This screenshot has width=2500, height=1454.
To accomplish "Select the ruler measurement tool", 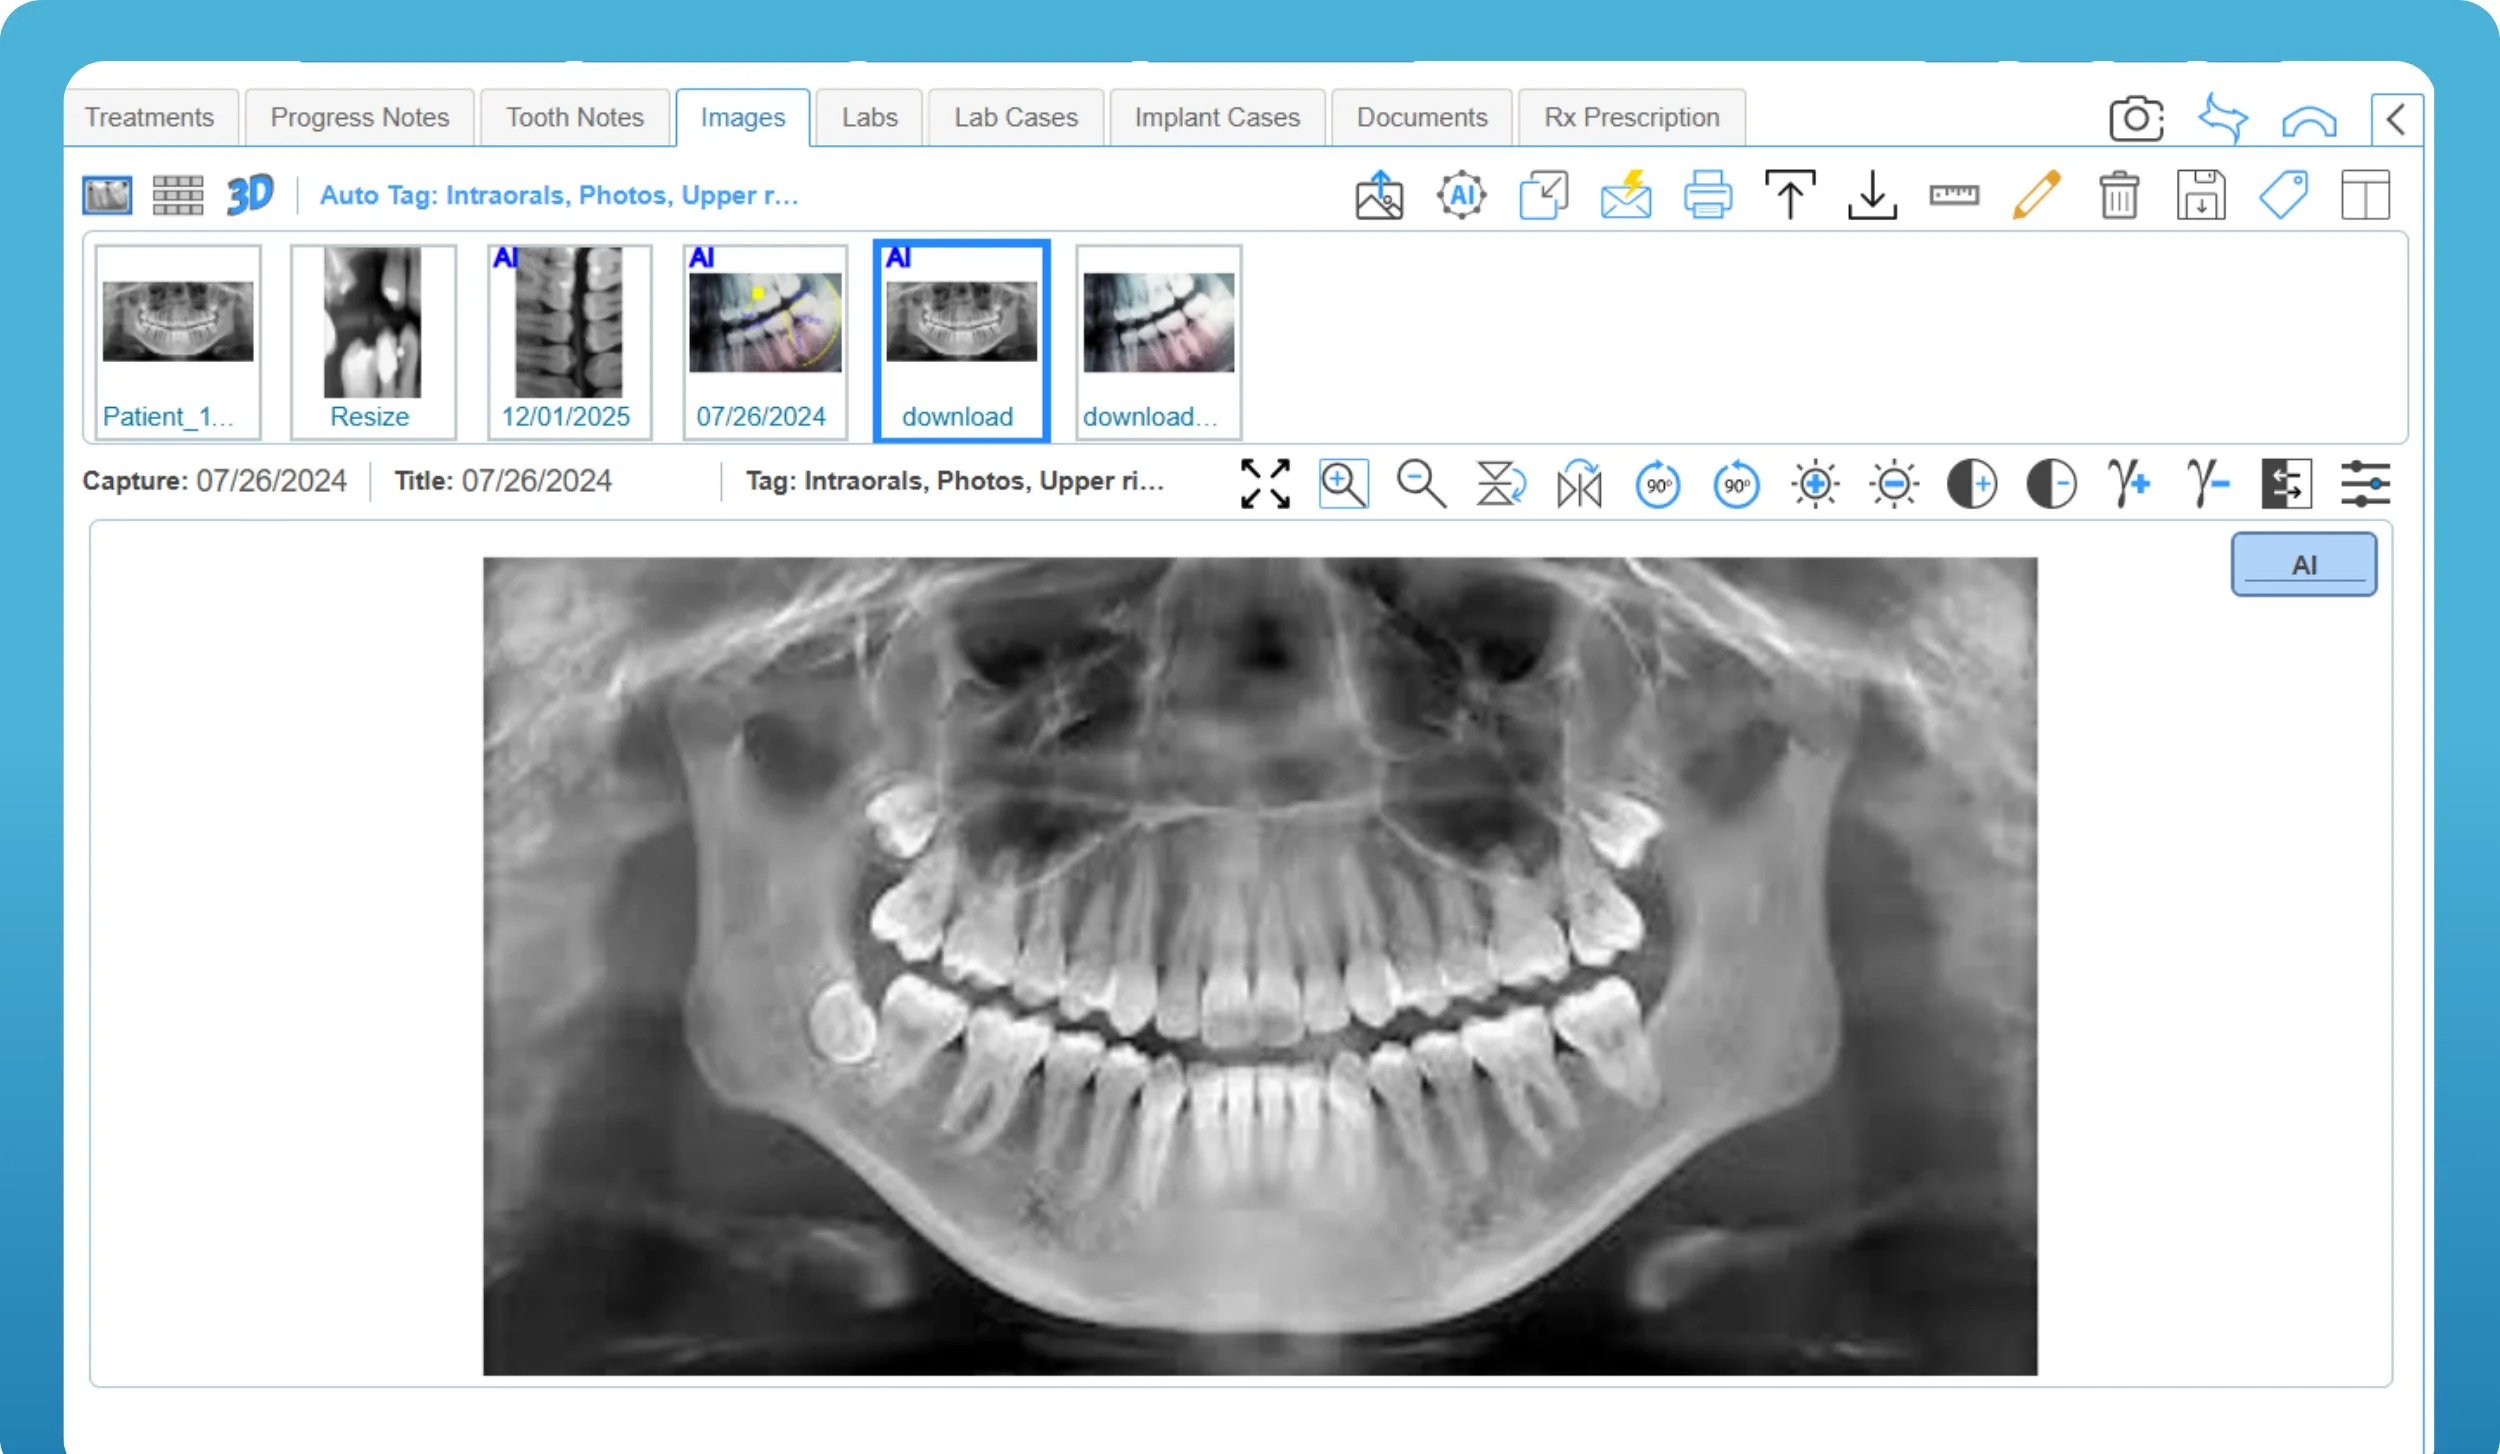I will 1953,195.
